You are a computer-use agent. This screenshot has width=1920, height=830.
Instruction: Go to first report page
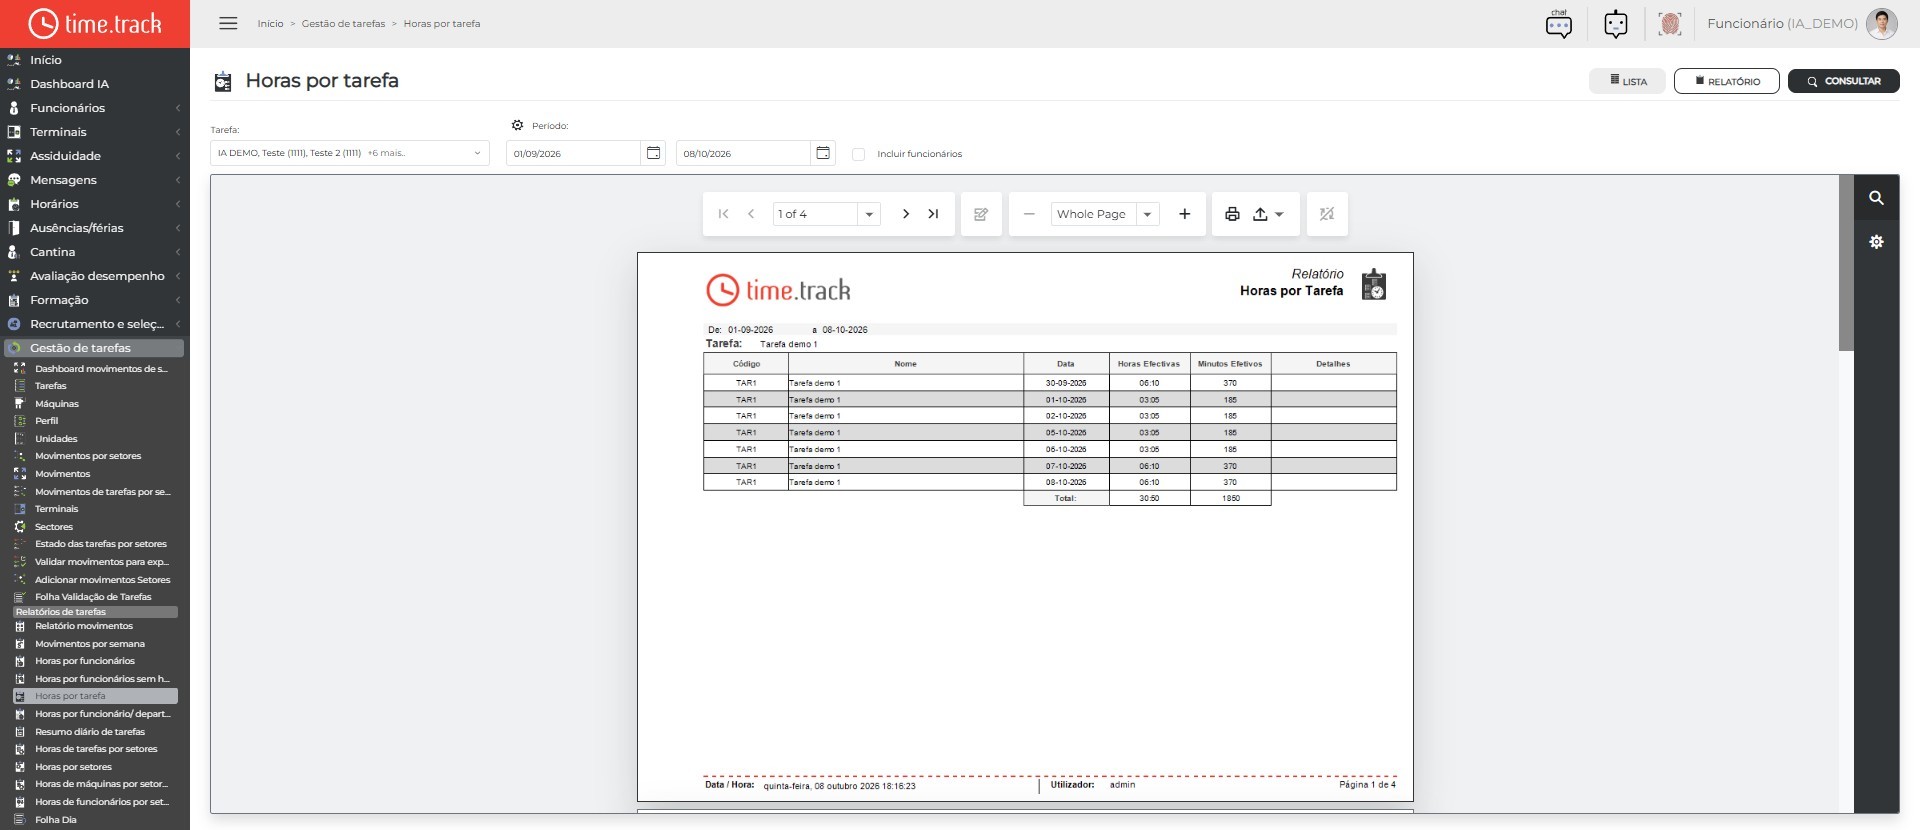(723, 214)
